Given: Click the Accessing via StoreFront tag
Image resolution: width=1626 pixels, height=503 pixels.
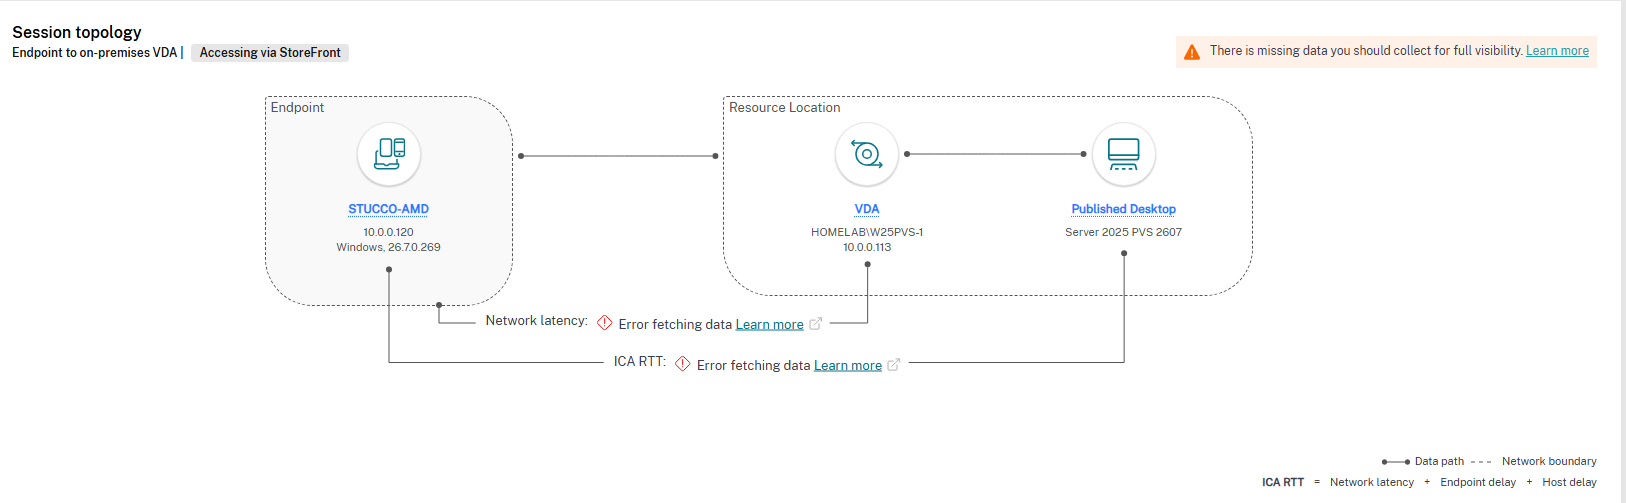Looking at the screenshot, I should point(270,53).
